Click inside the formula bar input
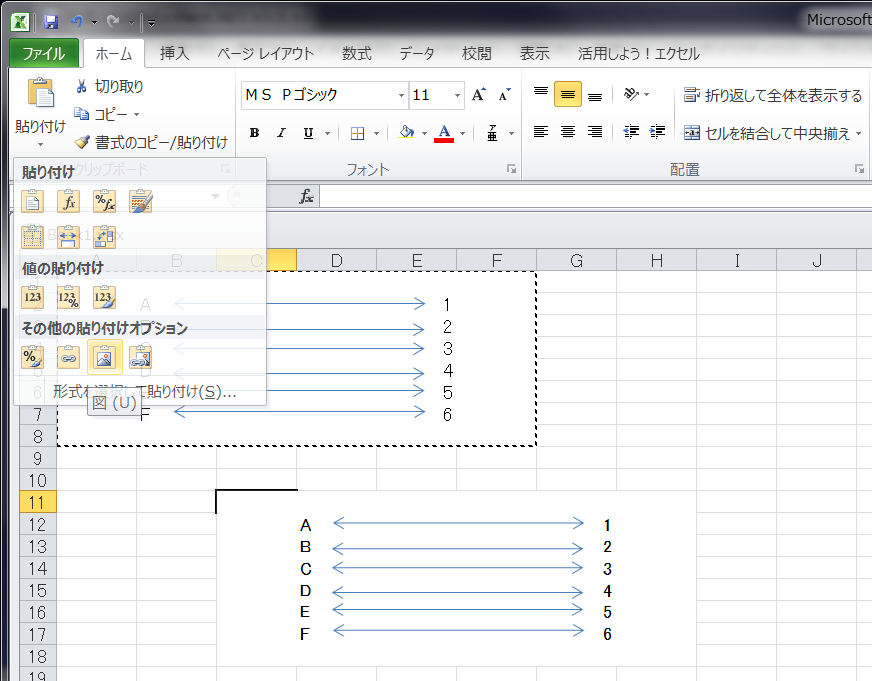872x681 pixels. click(595, 196)
